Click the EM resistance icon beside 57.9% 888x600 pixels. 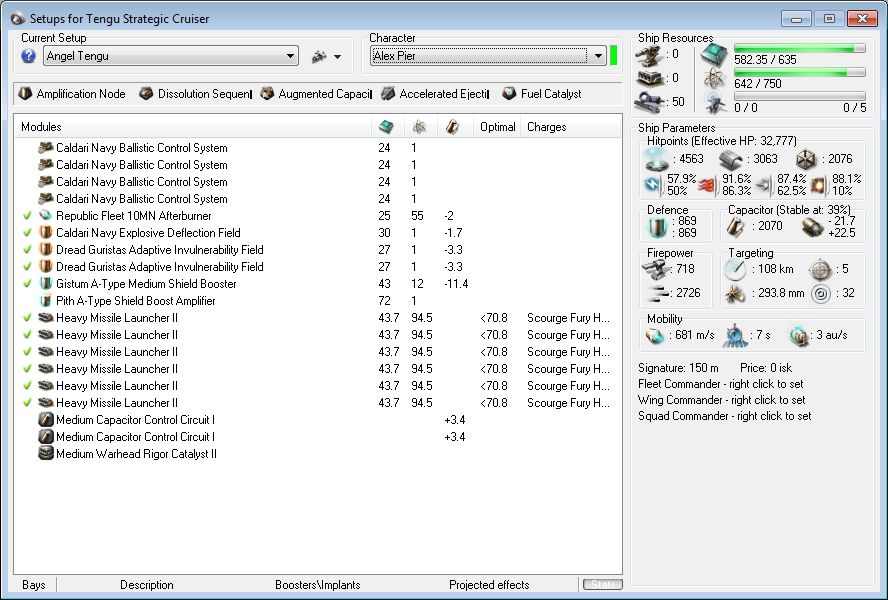652,185
